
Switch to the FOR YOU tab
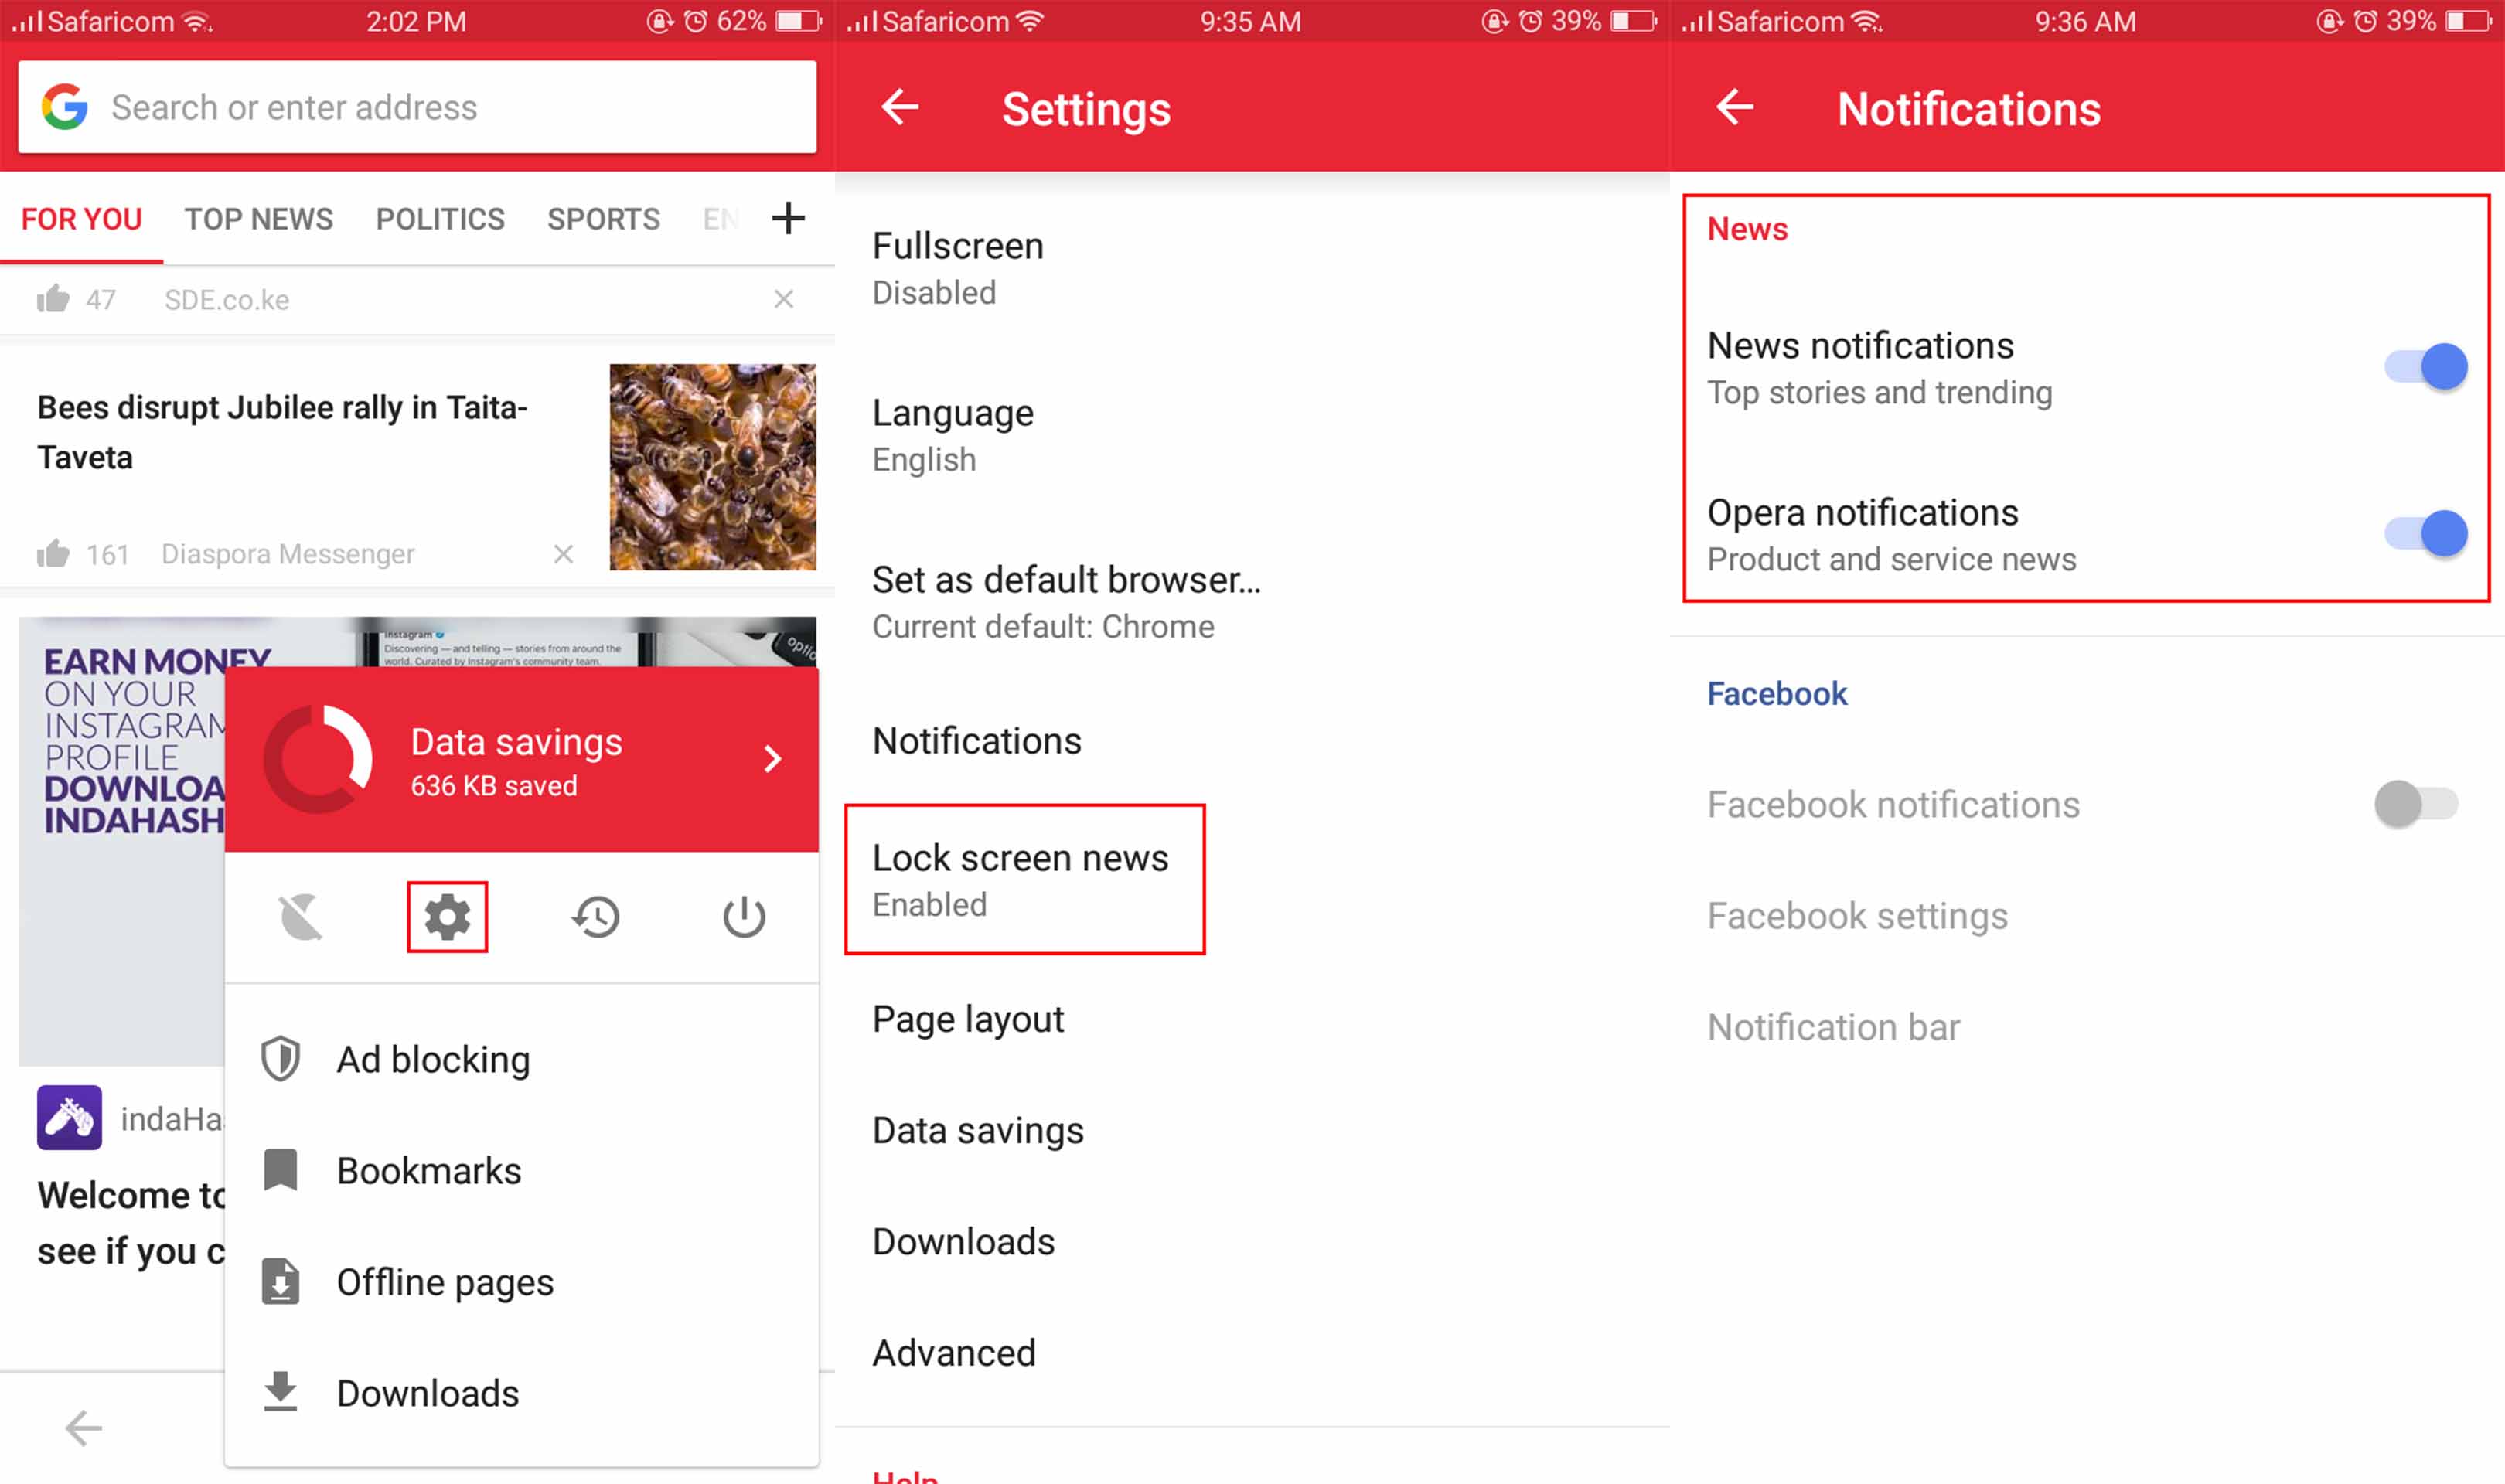[81, 219]
